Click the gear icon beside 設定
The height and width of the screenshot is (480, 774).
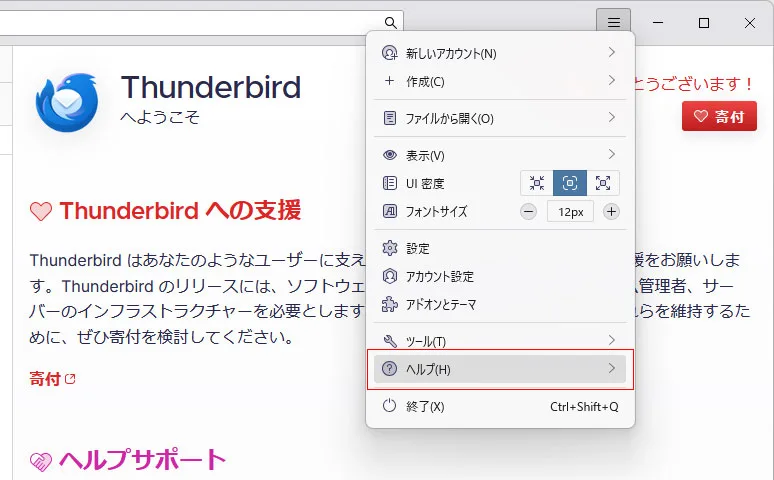389,248
